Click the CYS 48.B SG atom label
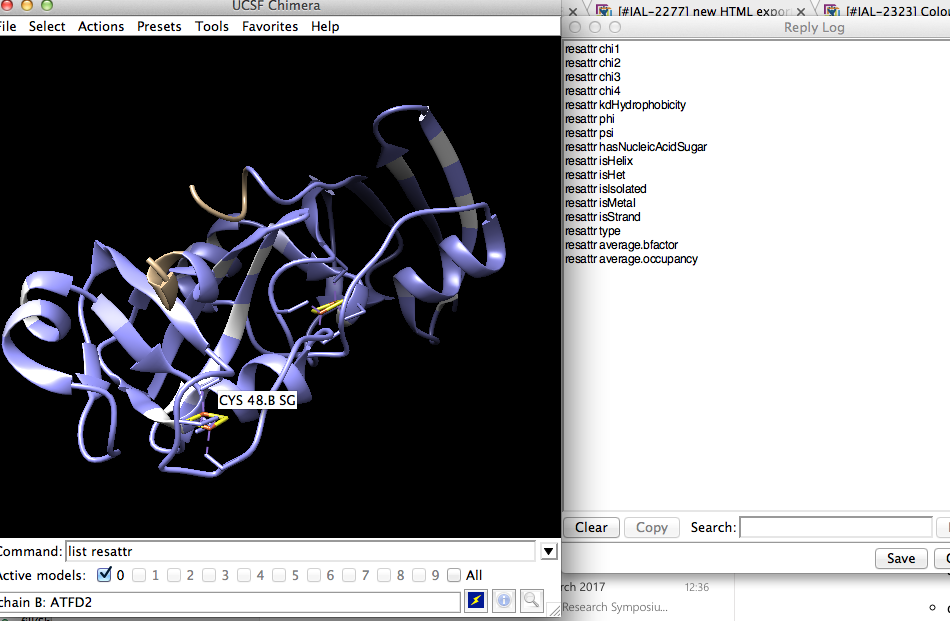Image resolution: width=950 pixels, height=621 pixels. 256,401
